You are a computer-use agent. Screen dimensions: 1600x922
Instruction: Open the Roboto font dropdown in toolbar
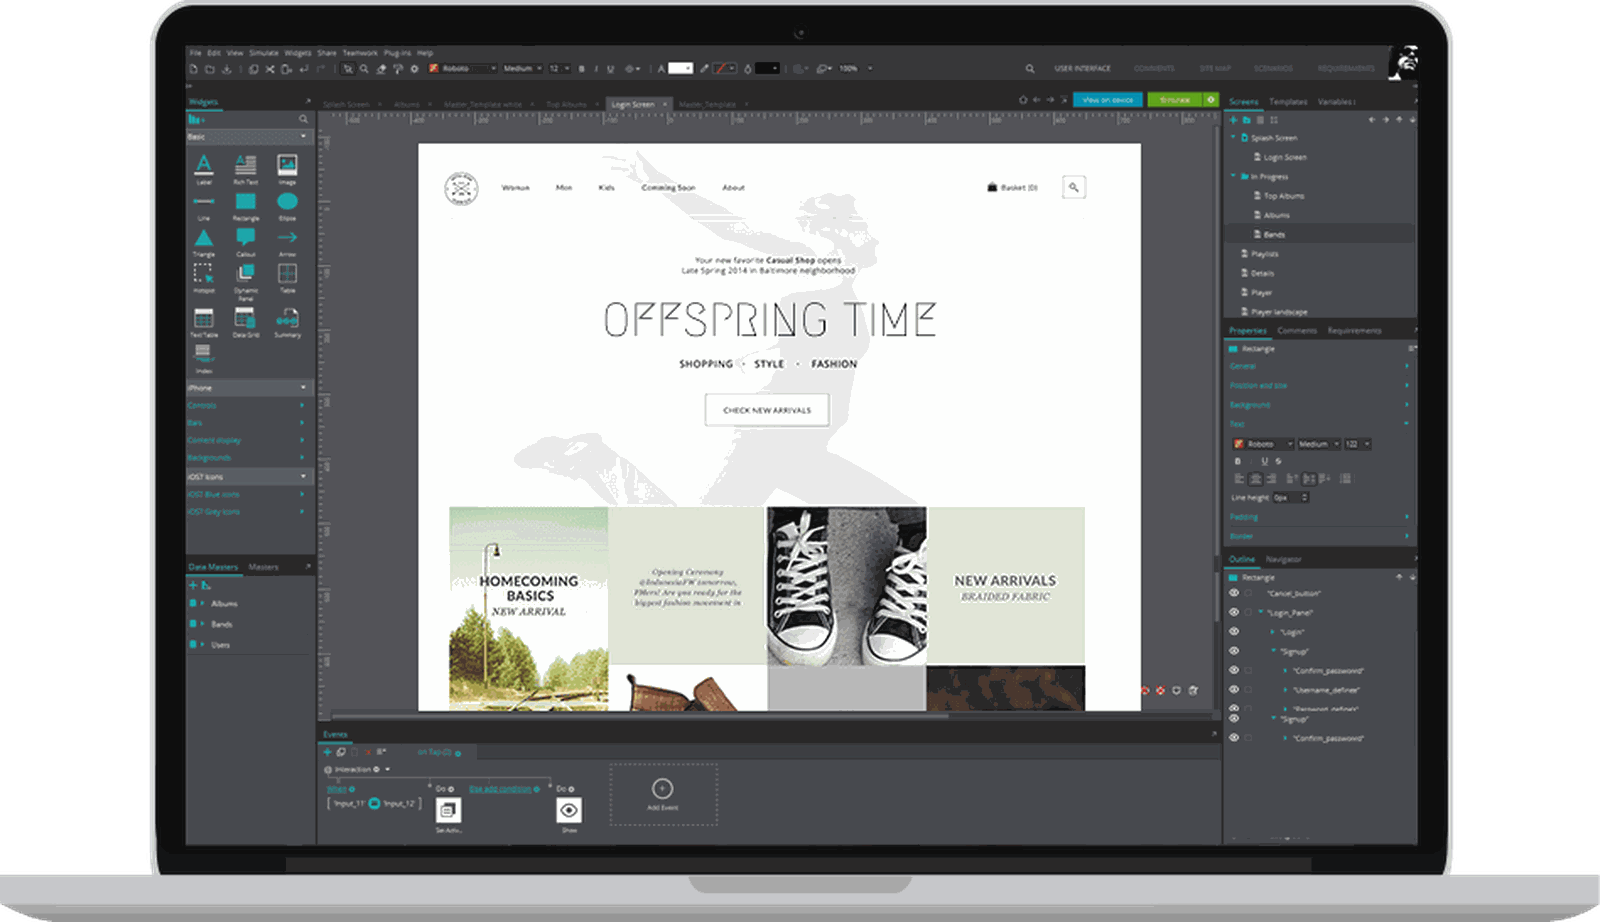pyautogui.click(x=463, y=69)
